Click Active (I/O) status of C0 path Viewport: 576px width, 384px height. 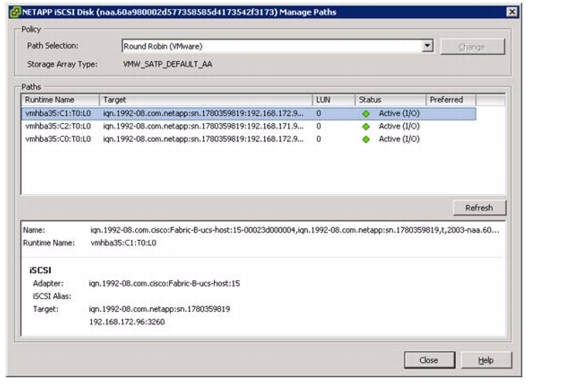click(399, 139)
